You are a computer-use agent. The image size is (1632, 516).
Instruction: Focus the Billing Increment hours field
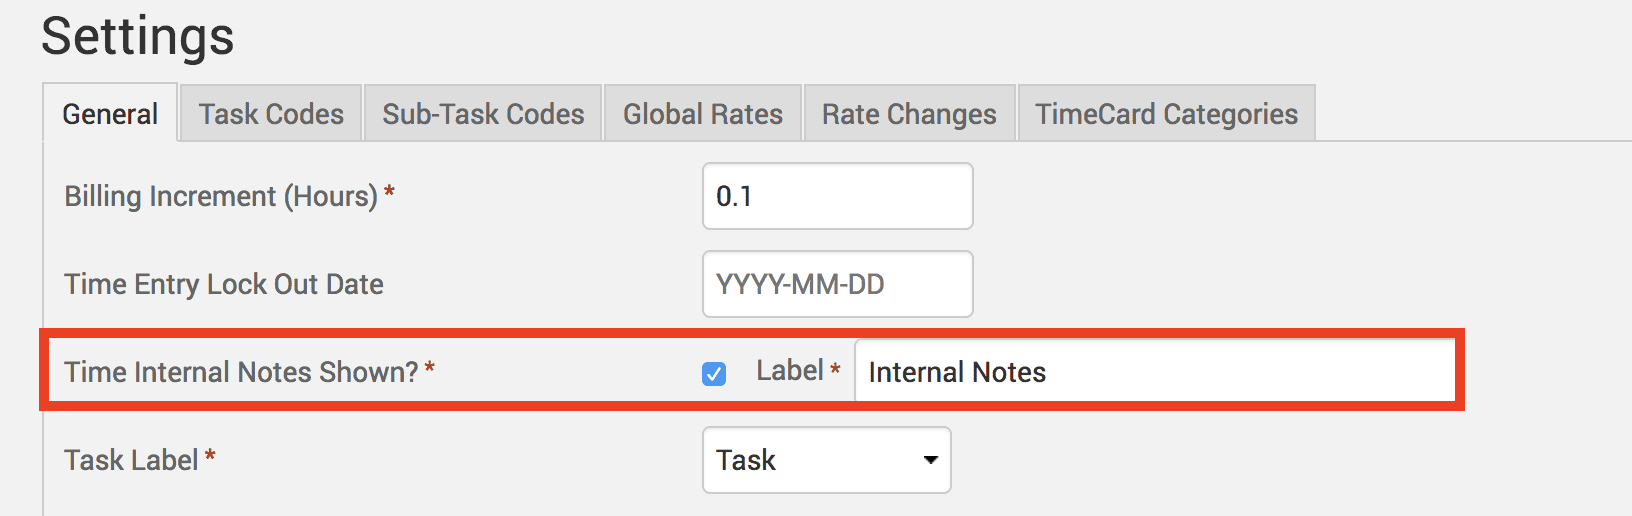pos(837,196)
